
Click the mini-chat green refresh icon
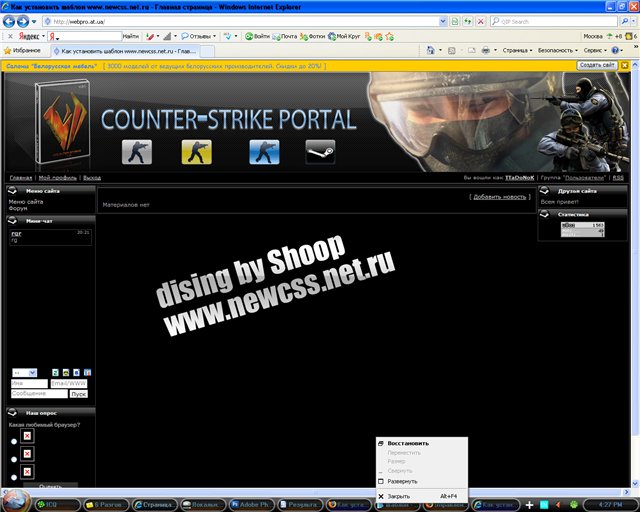tap(55, 372)
